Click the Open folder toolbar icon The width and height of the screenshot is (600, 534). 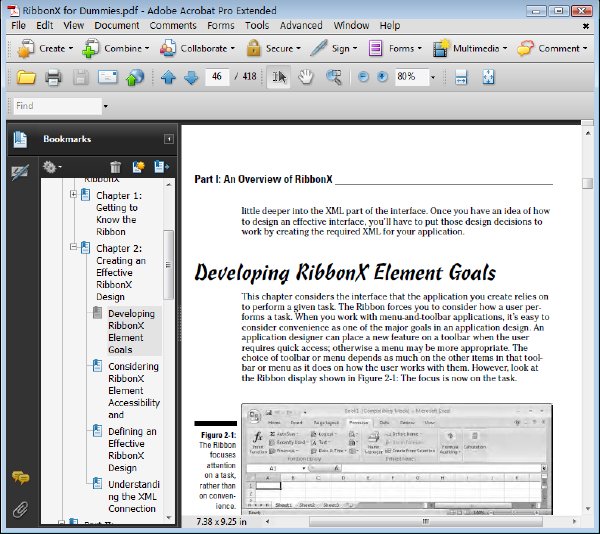[26, 77]
